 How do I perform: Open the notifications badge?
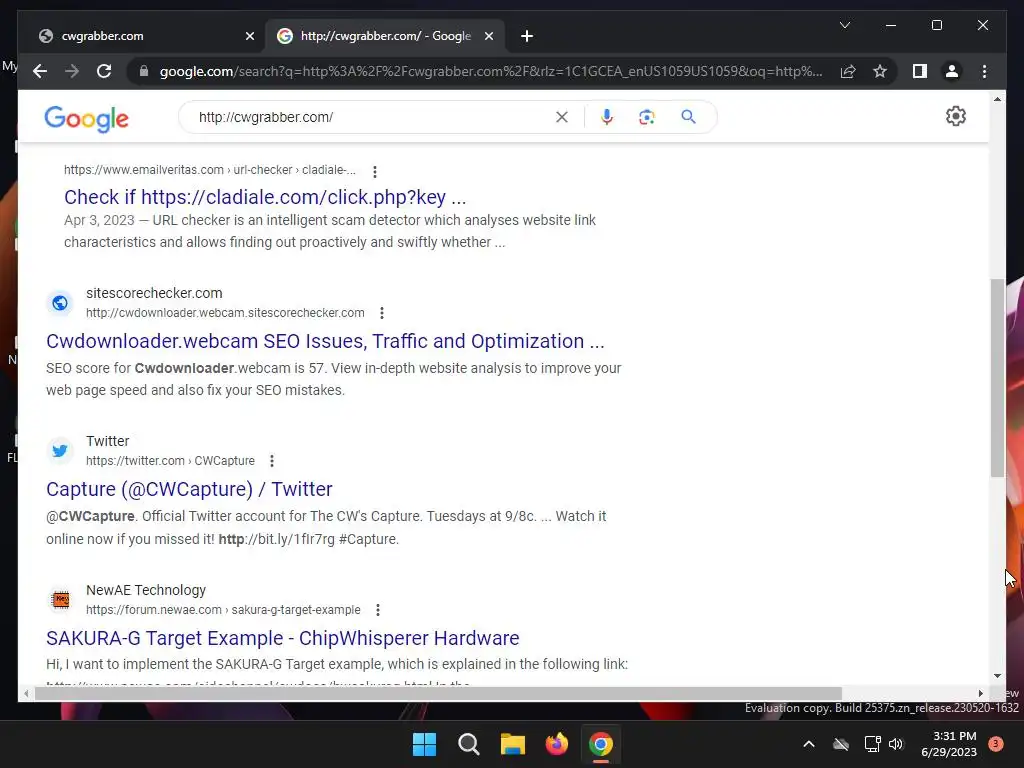(996, 744)
